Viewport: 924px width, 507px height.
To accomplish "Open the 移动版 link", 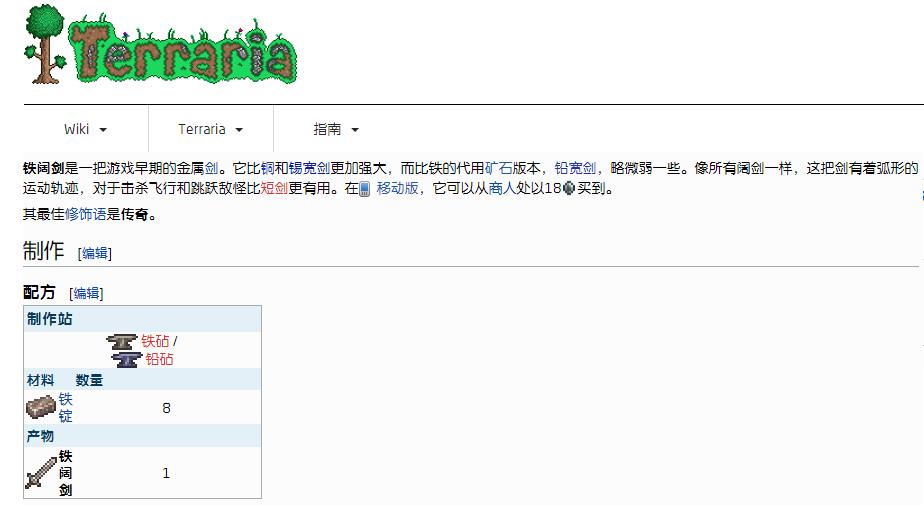I will (x=397, y=189).
